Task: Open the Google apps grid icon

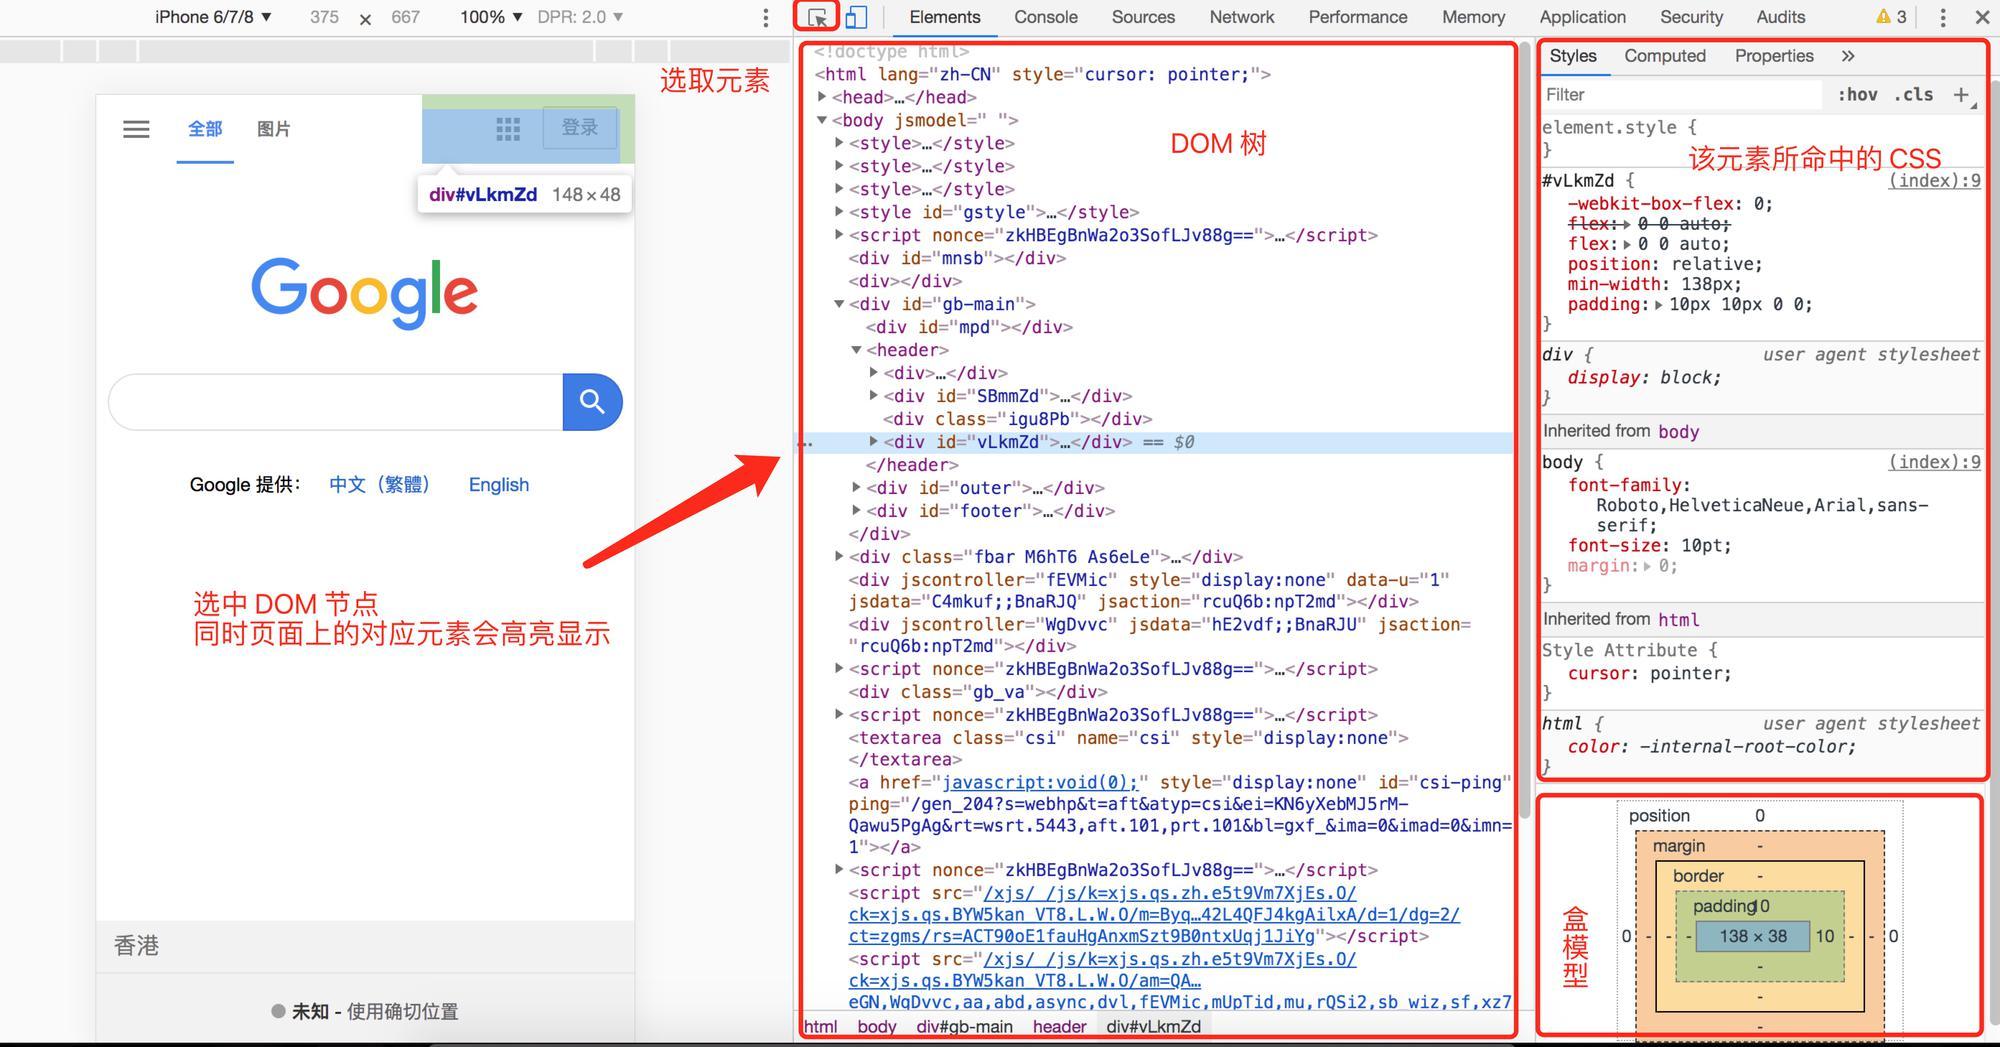Action: coord(508,129)
